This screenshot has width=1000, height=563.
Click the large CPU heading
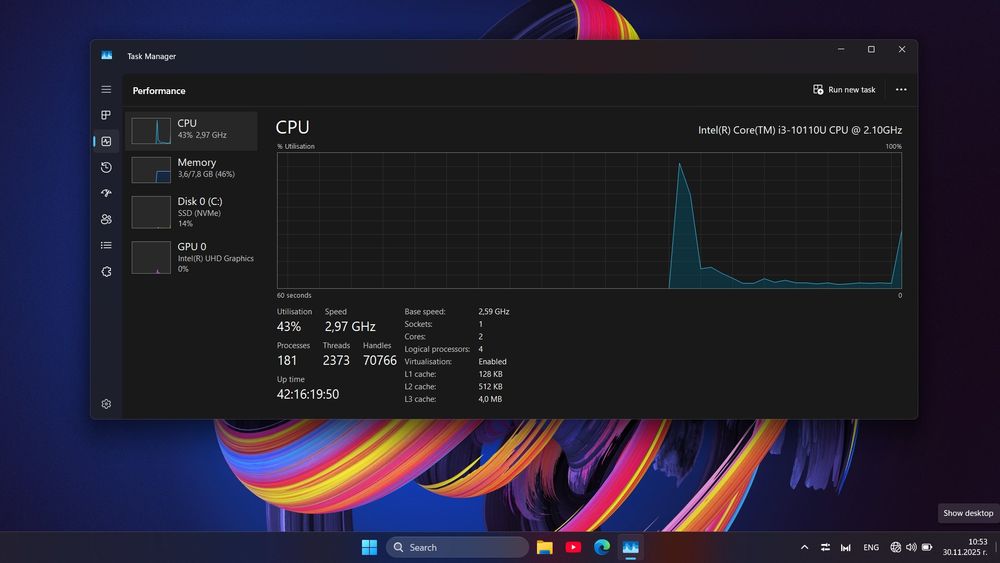(x=293, y=127)
